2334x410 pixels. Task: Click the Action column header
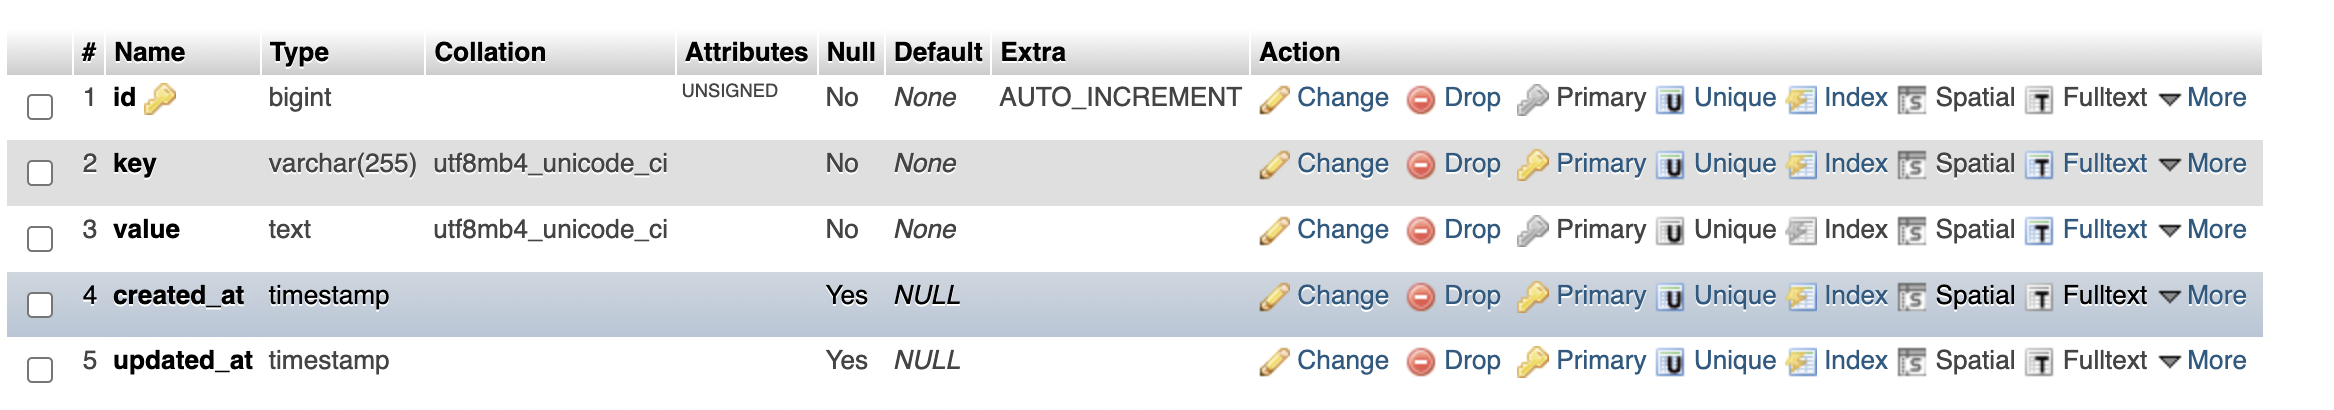[x=1299, y=52]
